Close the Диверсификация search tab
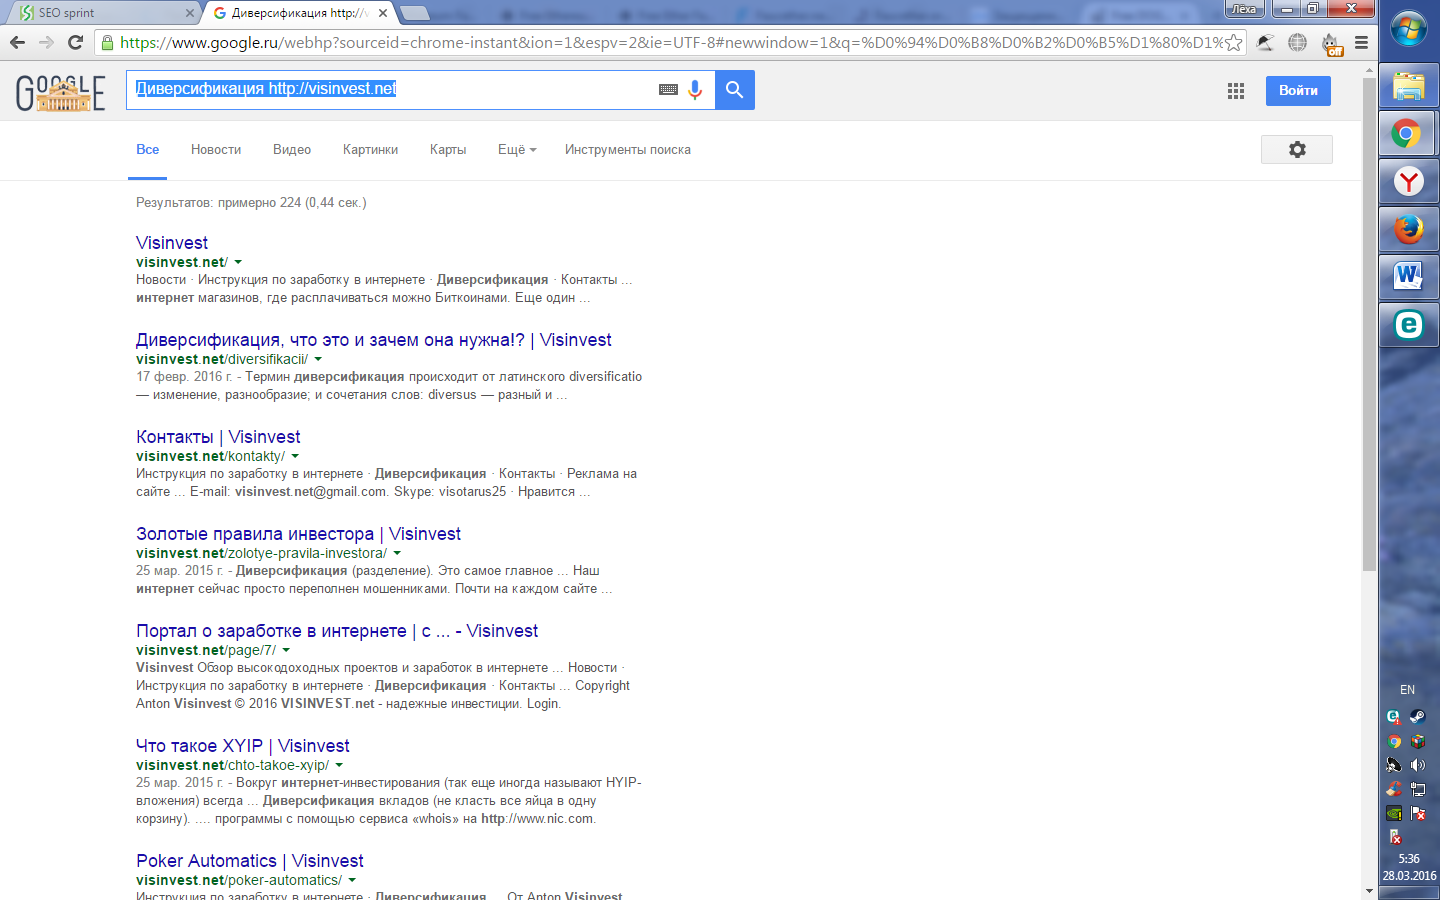Screen dimensions: 1440x900 pos(383,13)
